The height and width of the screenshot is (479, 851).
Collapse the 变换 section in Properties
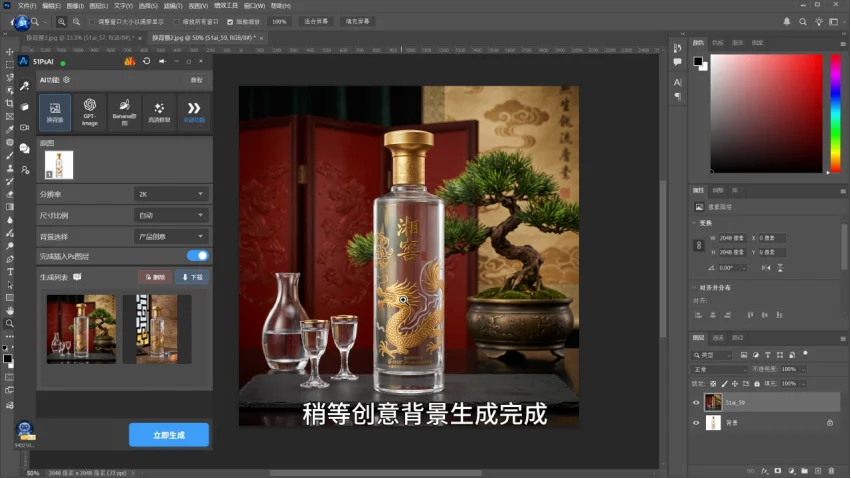694,223
